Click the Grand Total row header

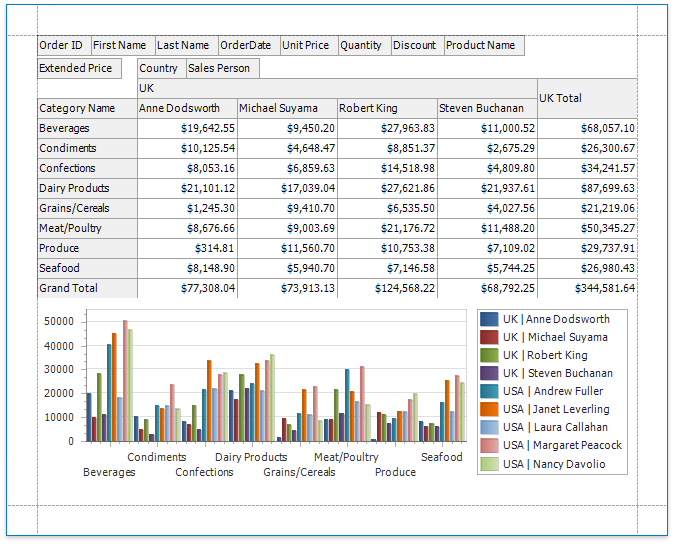pyautogui.click(x=86, y=288)
